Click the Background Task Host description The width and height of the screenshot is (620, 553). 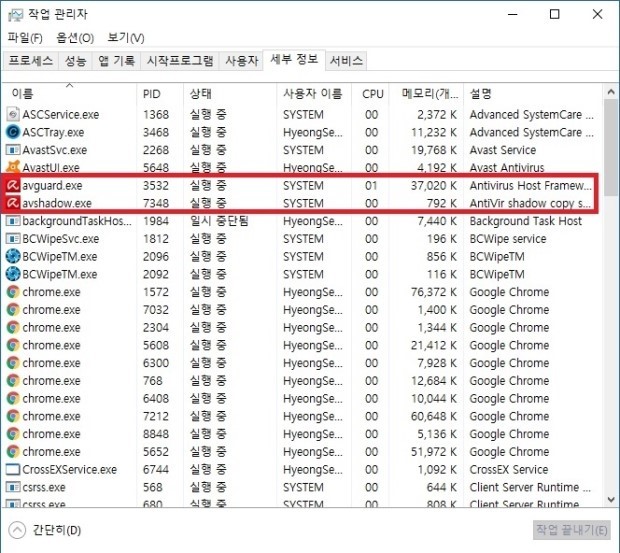tap(525, 221)
